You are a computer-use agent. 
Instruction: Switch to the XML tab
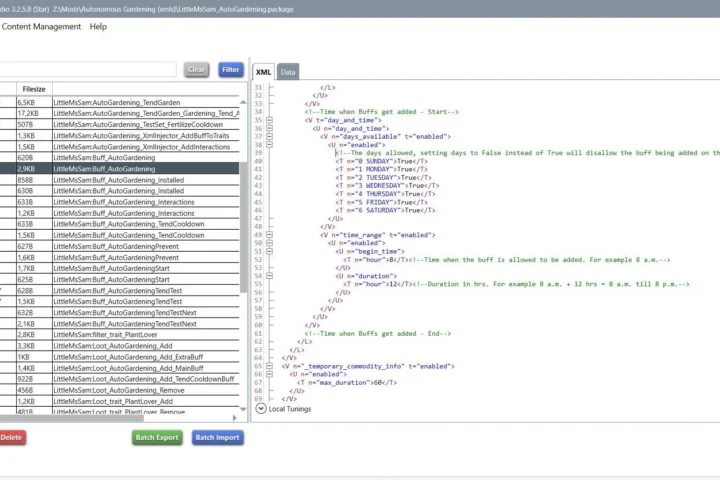pos(263,72)
